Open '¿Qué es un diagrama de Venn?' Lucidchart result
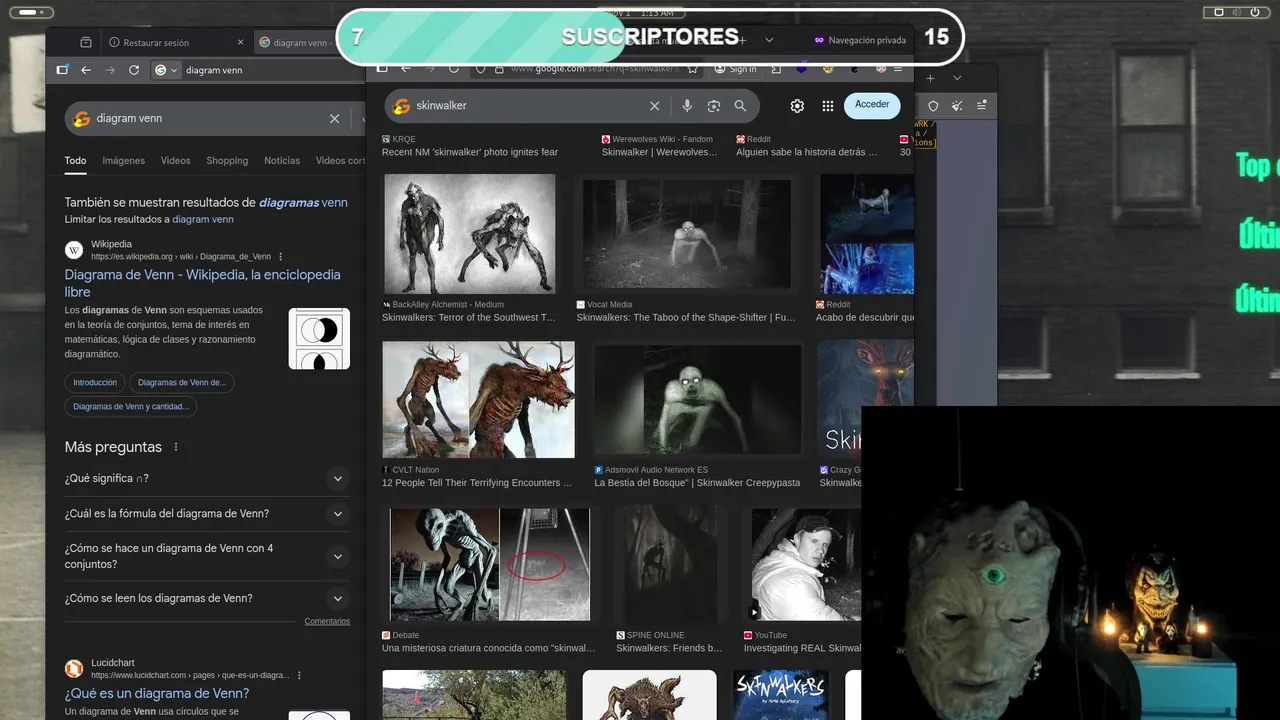The image size is (1280, 720). coord(157,693)
